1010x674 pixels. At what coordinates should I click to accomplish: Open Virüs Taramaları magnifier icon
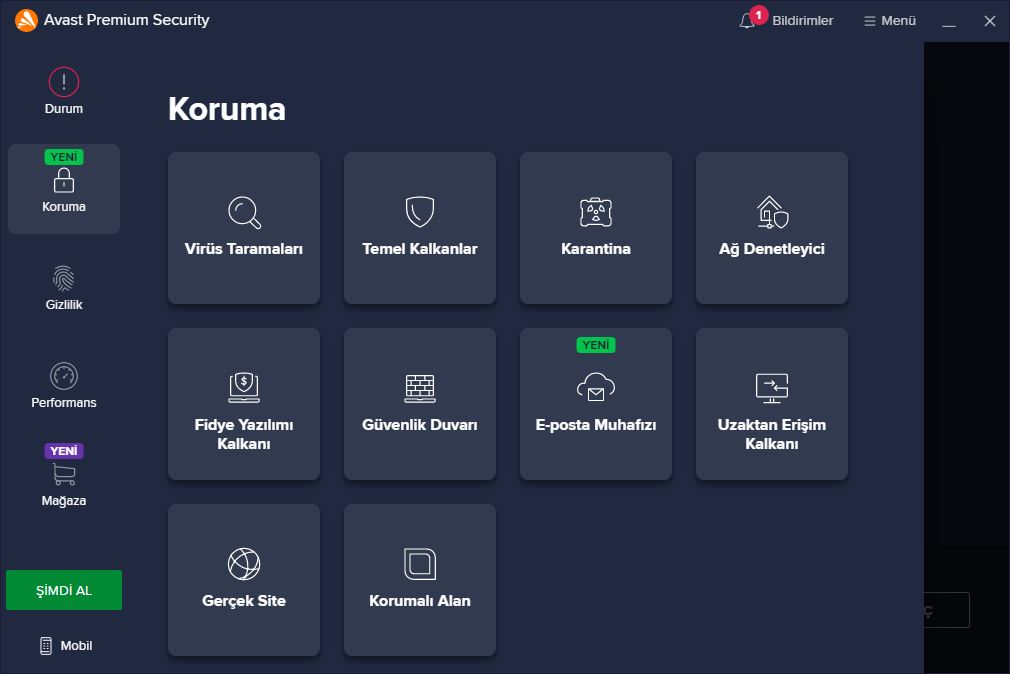tap(244, 212)
